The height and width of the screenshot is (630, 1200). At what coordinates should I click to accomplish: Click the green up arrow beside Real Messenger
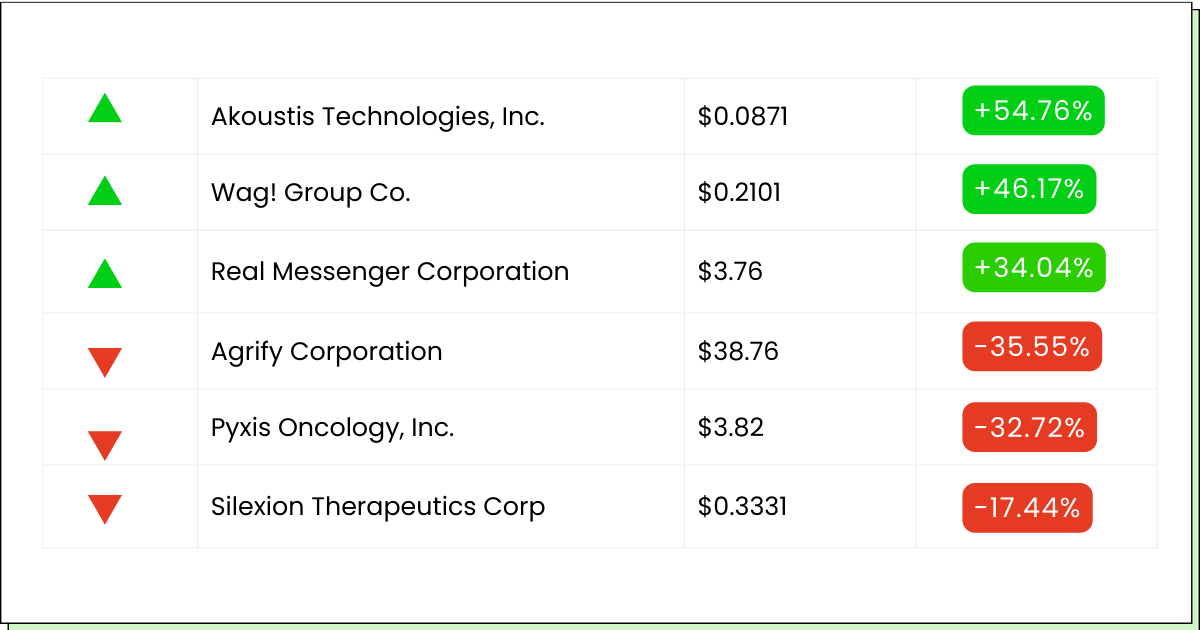click(x=105, y=273)
